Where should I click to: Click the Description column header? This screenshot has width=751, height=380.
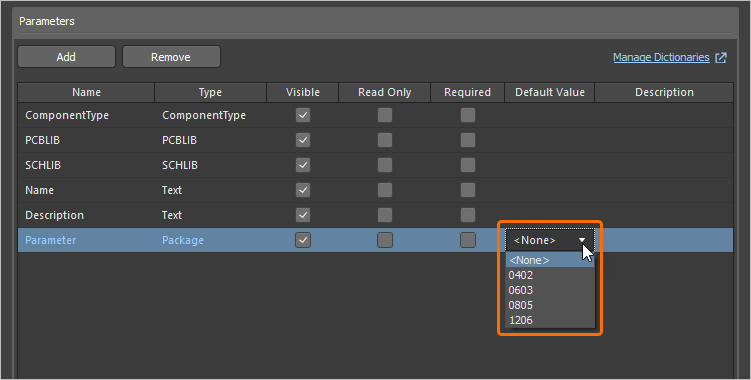(664, 92)
